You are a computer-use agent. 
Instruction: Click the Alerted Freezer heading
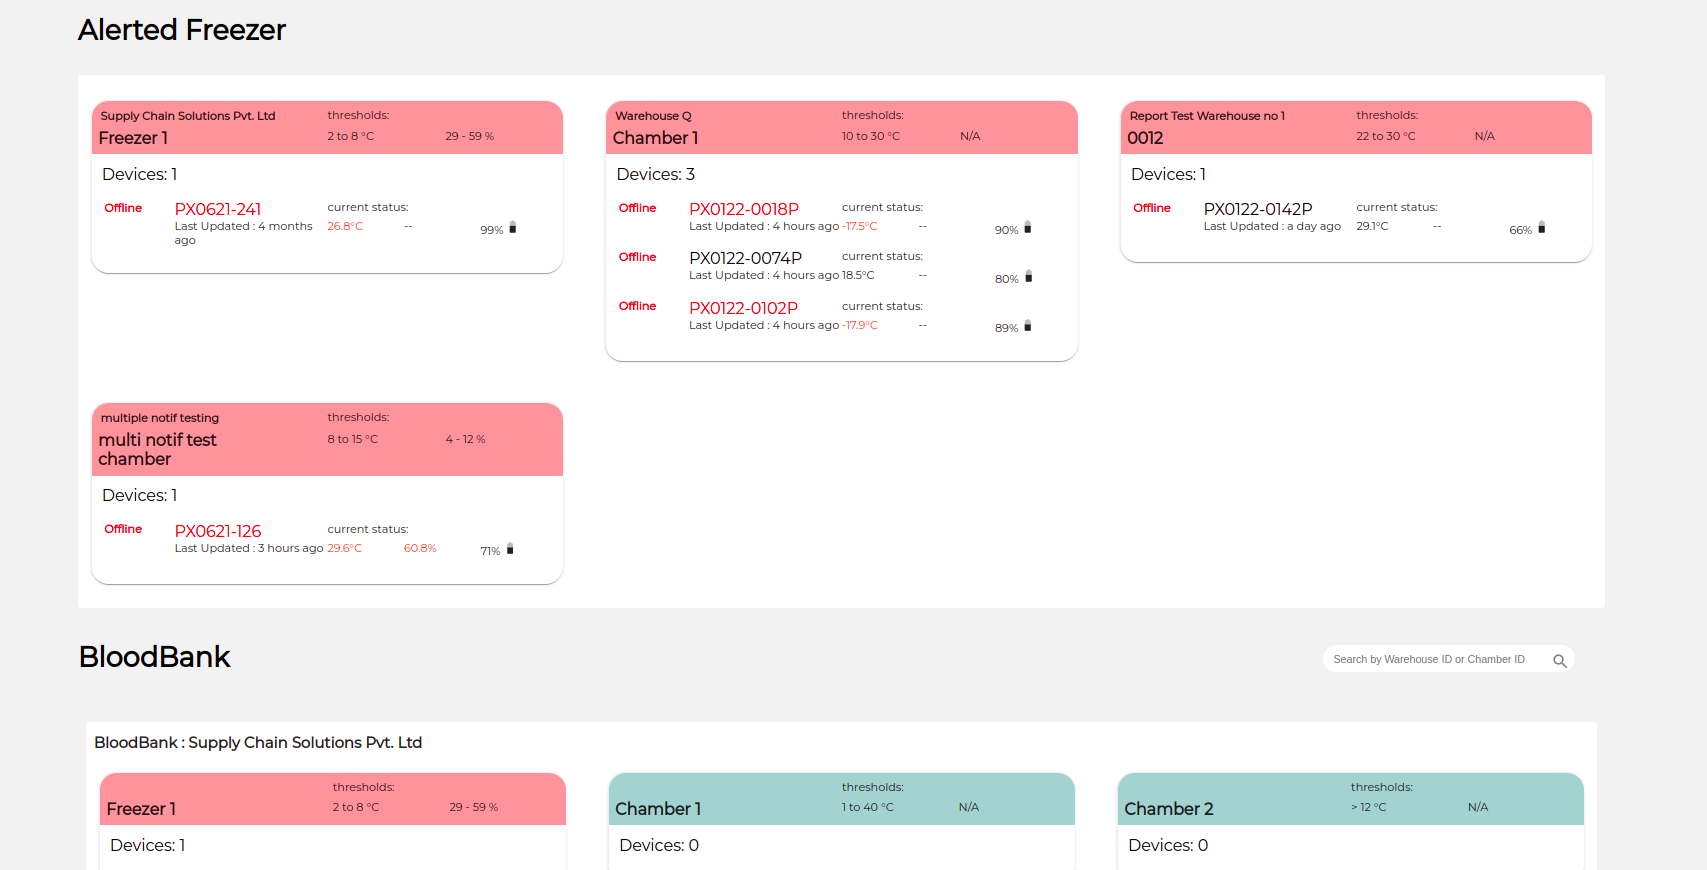pos(182,30)
